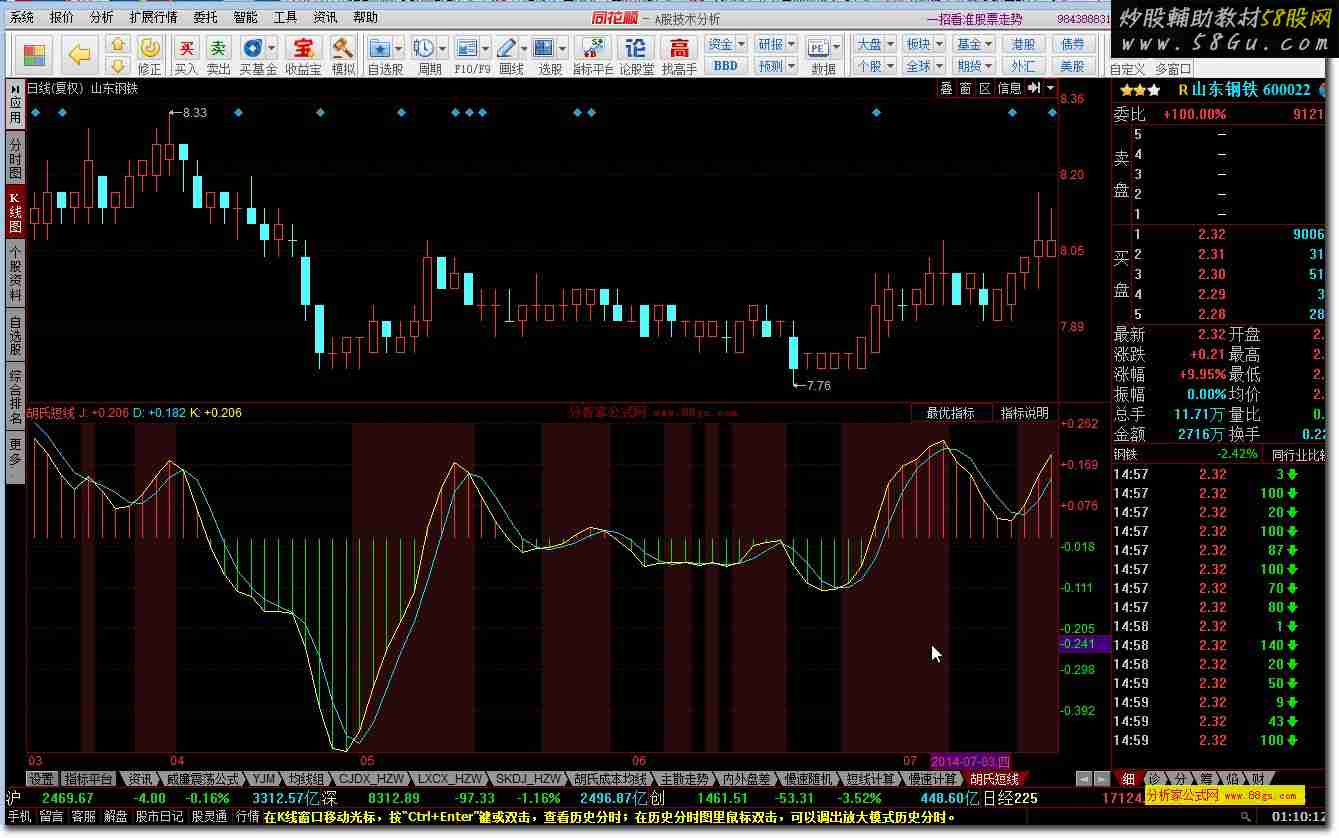Viewport: 1339px width, 838px height.
Task: Click the 卖出 sell icon
Action: (x=218, y=56)
